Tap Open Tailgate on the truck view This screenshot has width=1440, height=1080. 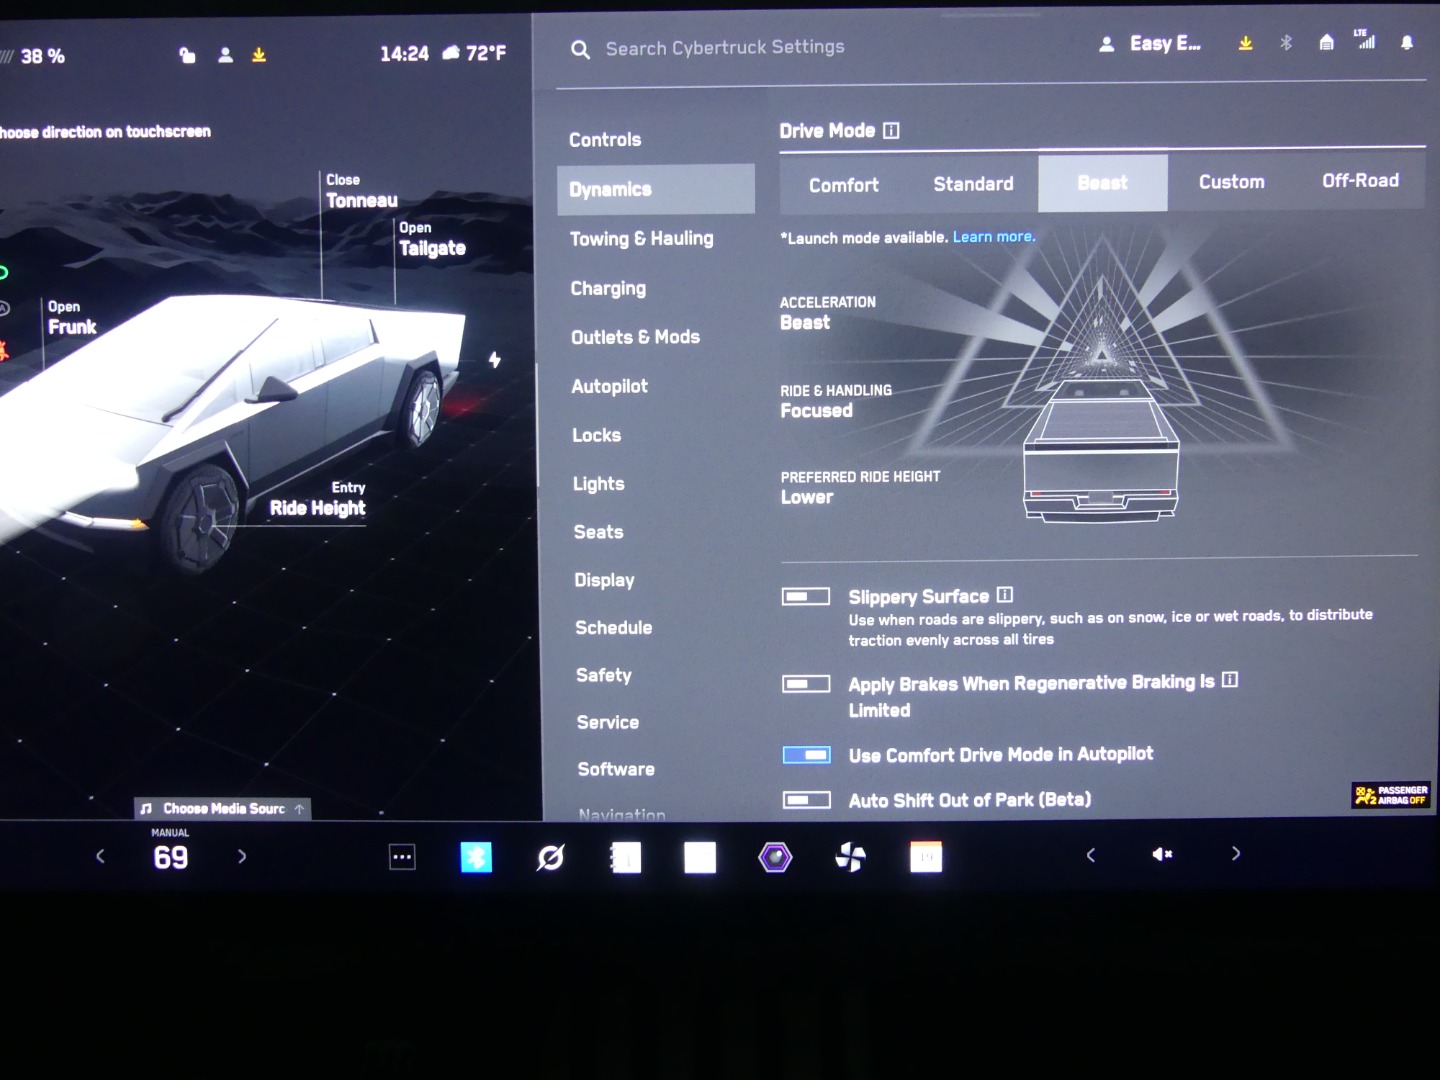pyautogui.click(x=432, y=239)
